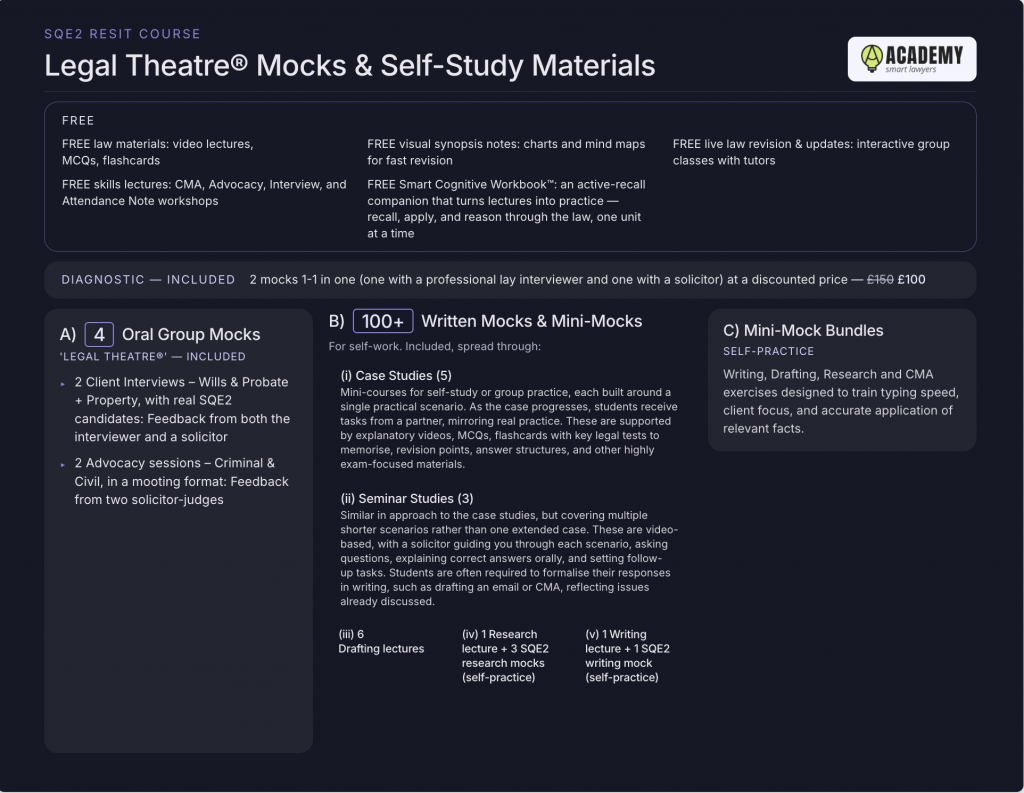Click the struck-through £150 price
The image size is (1024, 793).
point(880,280)
